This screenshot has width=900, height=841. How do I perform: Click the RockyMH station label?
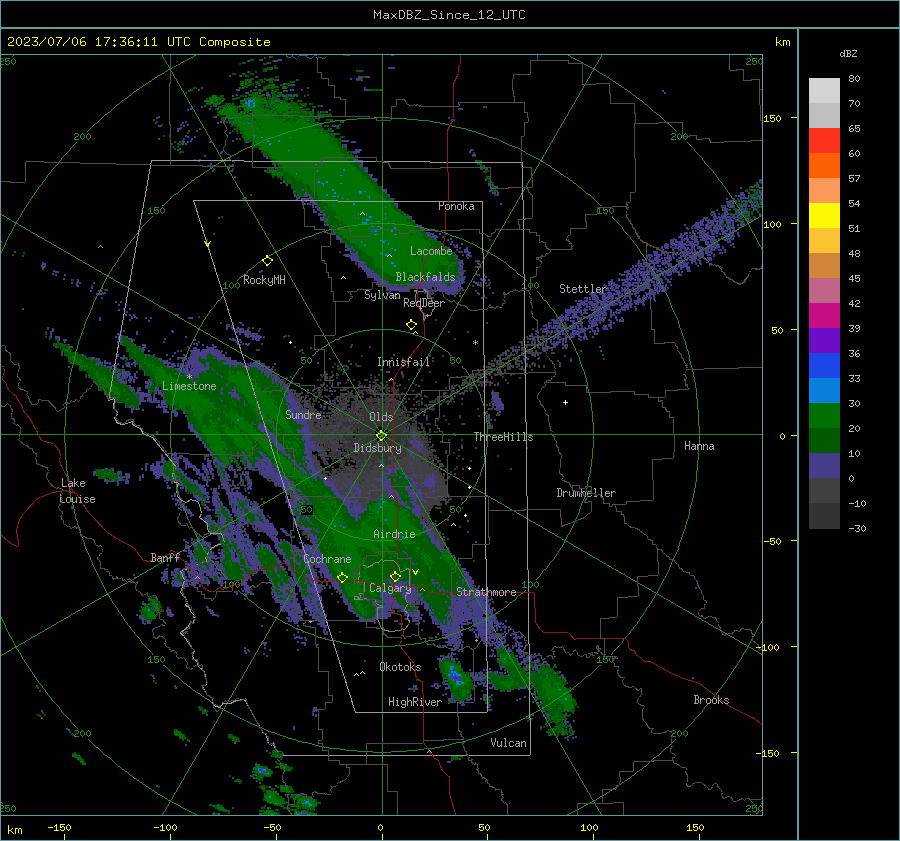(x=264, y=280)
